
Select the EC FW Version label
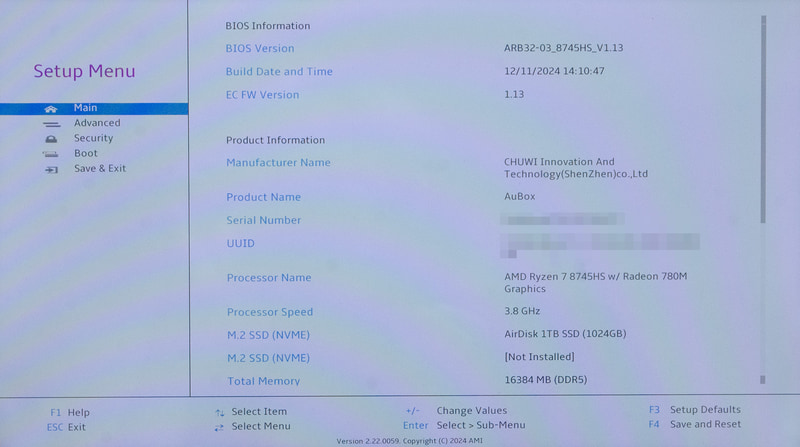click(262, 95)
